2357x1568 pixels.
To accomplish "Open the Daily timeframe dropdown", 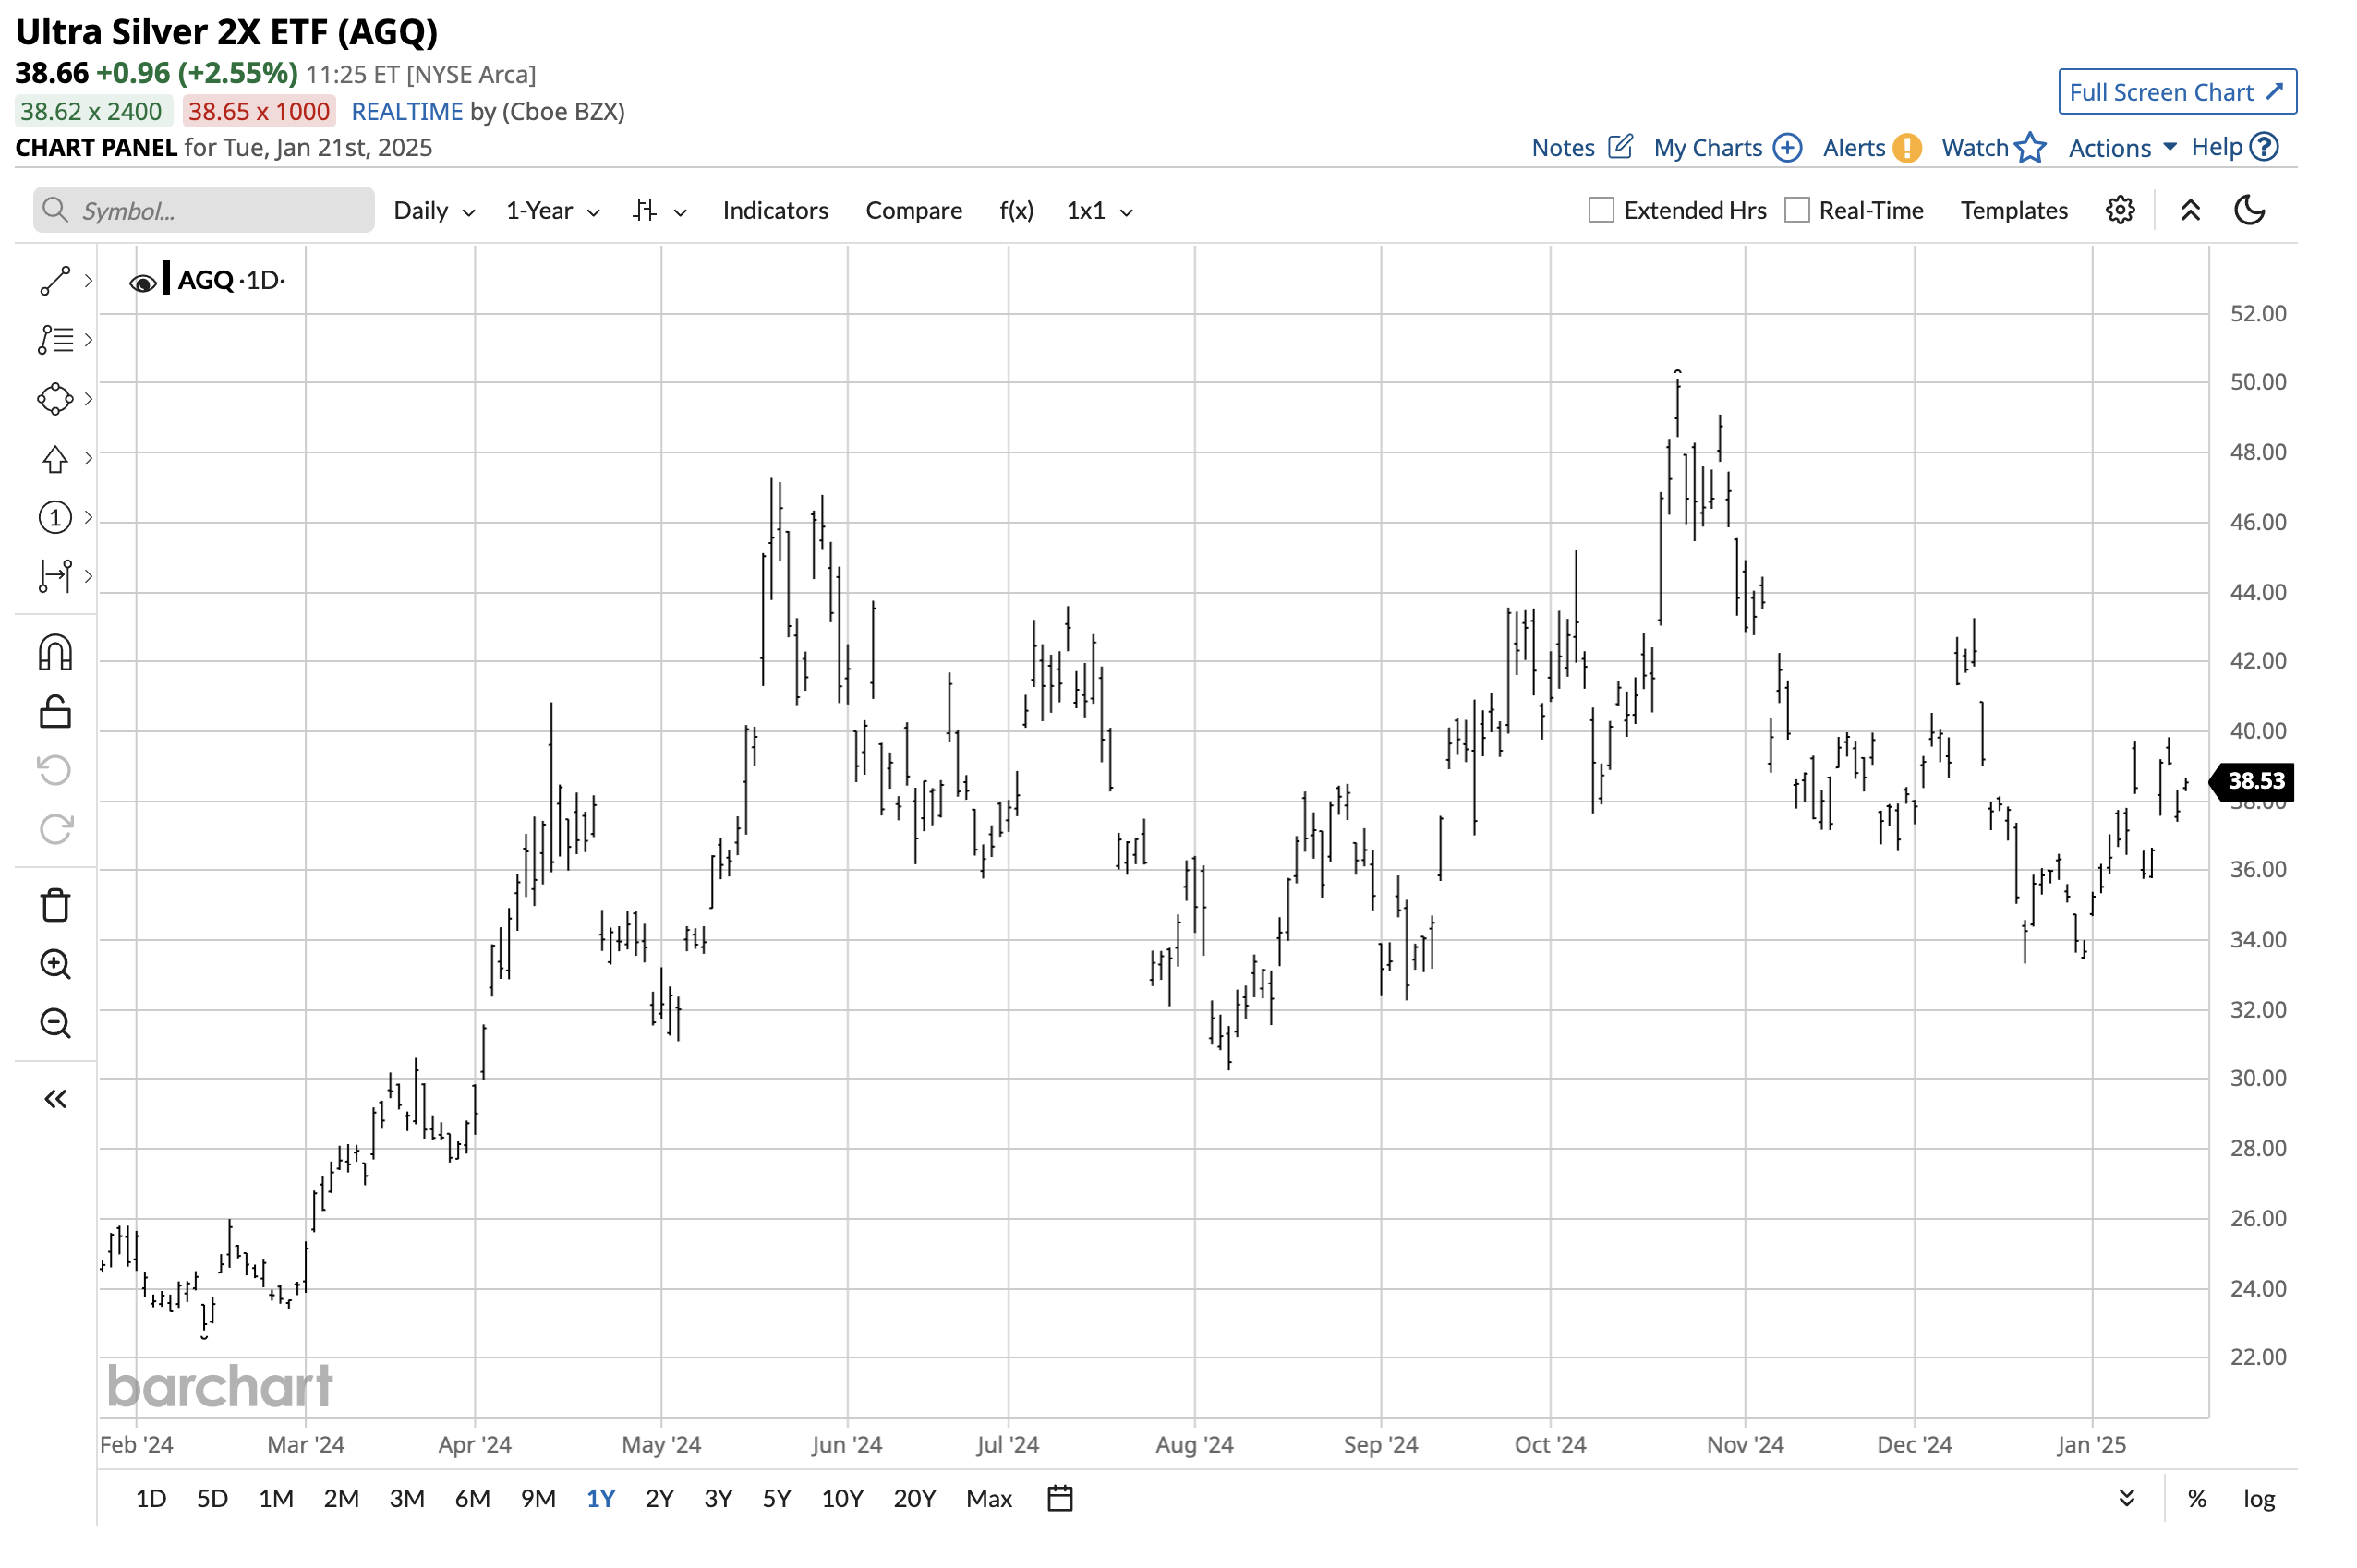I will coord(432,210).
